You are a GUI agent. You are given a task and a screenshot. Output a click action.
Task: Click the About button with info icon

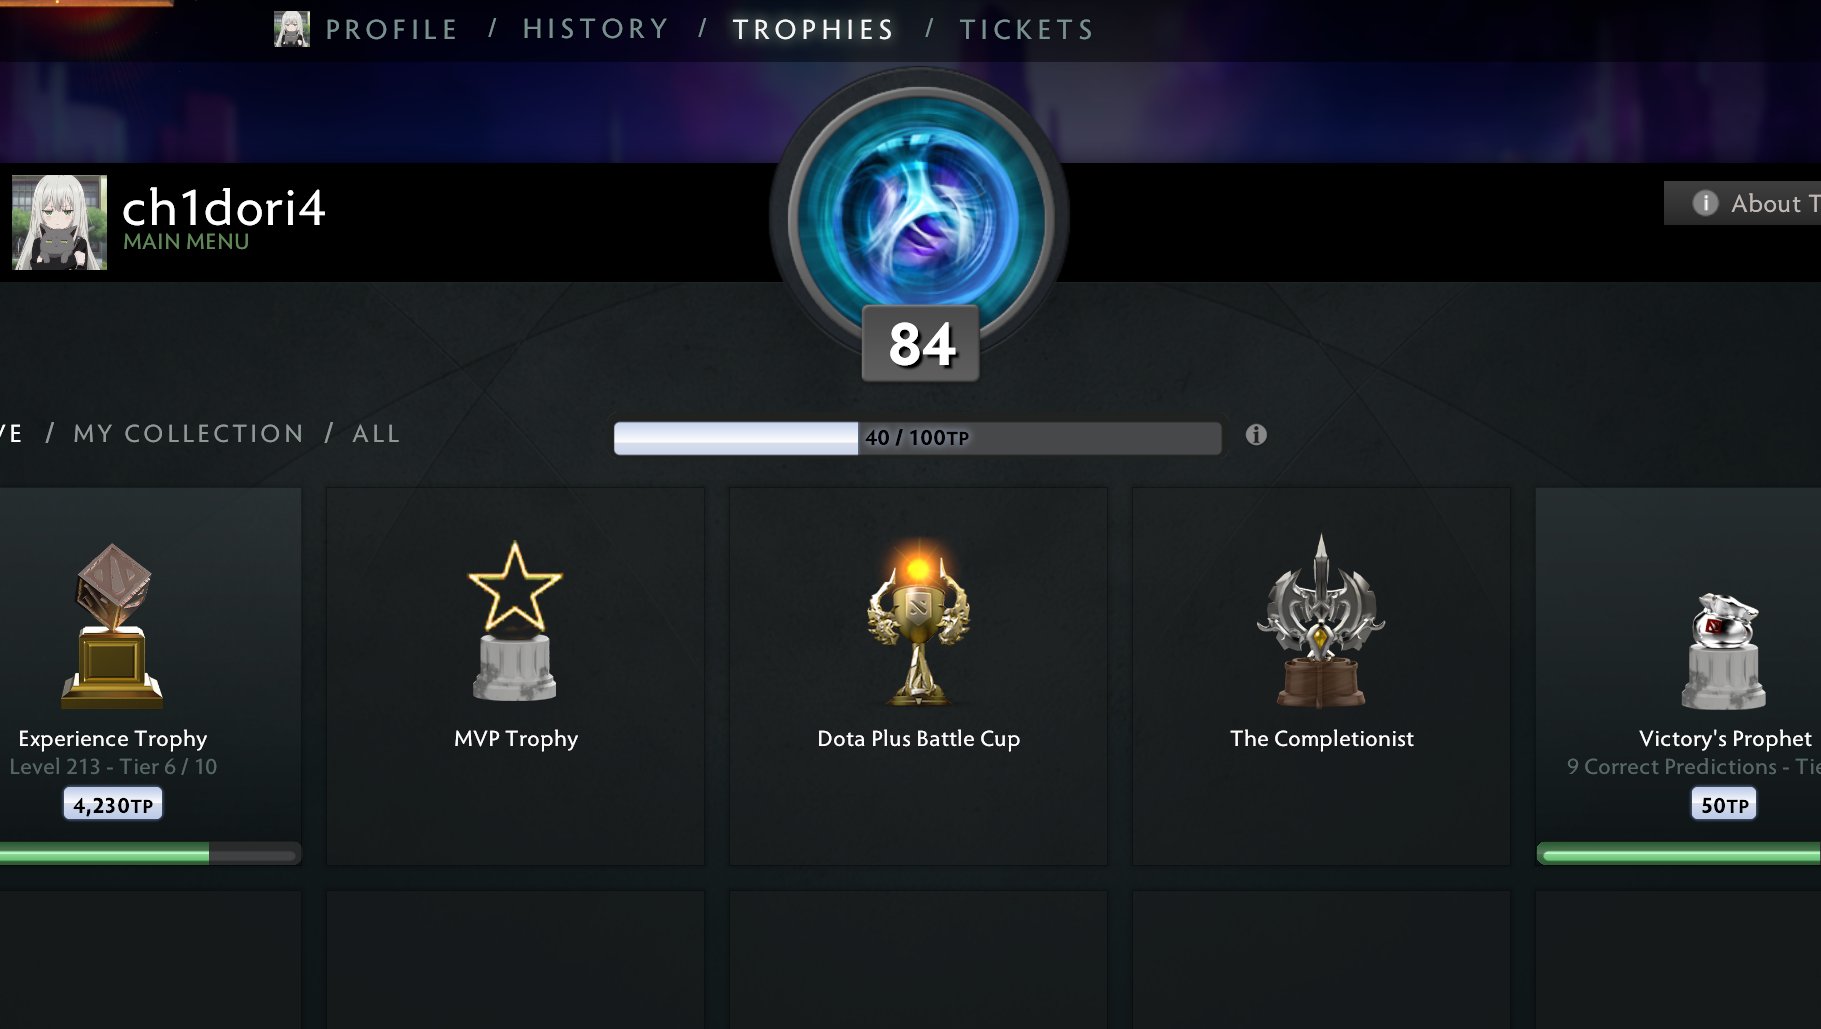(x=1742, y=203)
